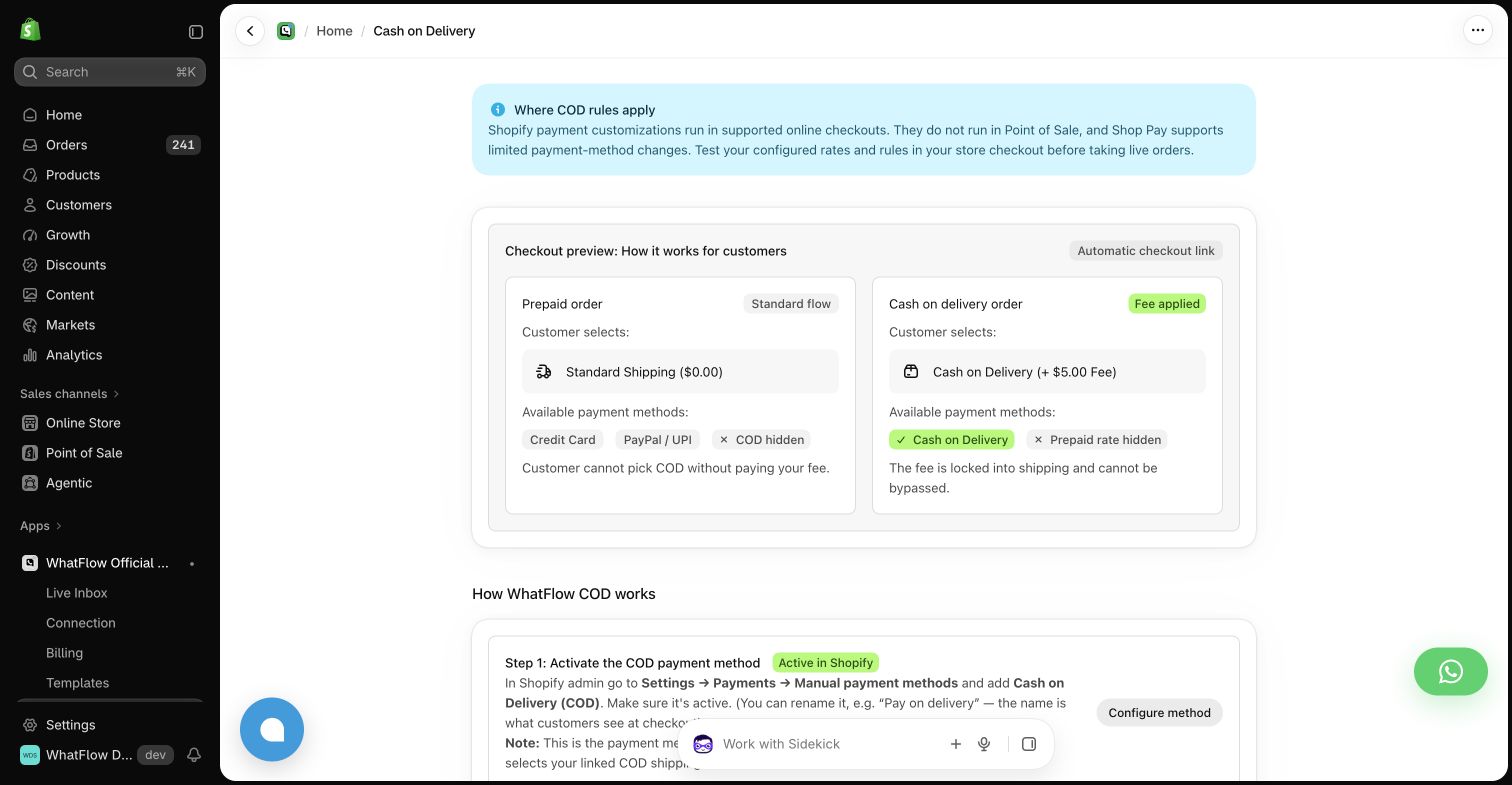The width and height of the screenshot is (1512, 785).
Task: Click the Configure method button
Action: tap(1159, 713)
